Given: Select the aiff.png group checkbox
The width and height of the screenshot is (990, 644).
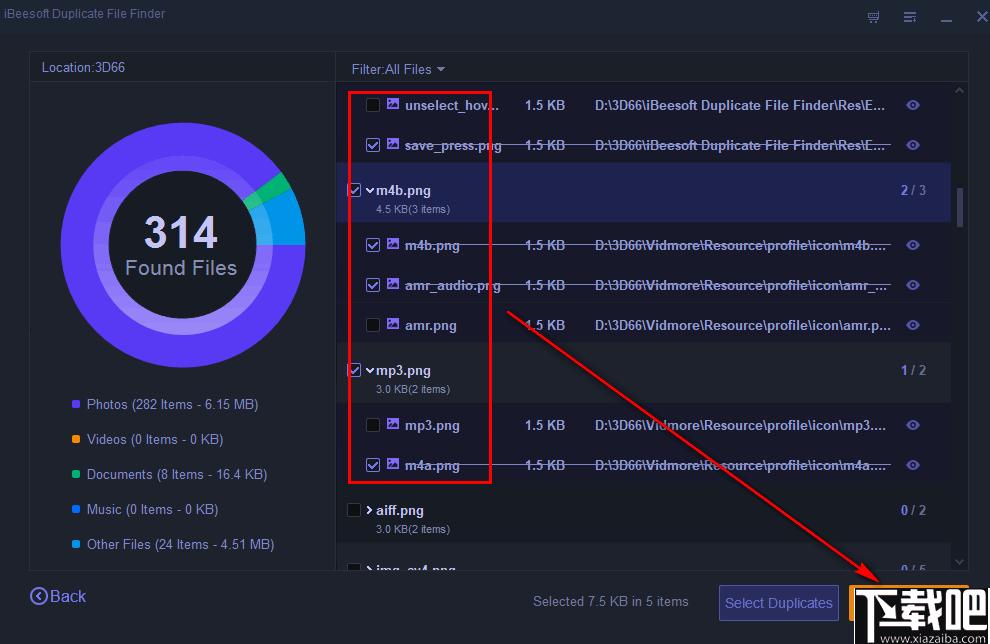Looking at the screenshot, I should click(354, 510).
